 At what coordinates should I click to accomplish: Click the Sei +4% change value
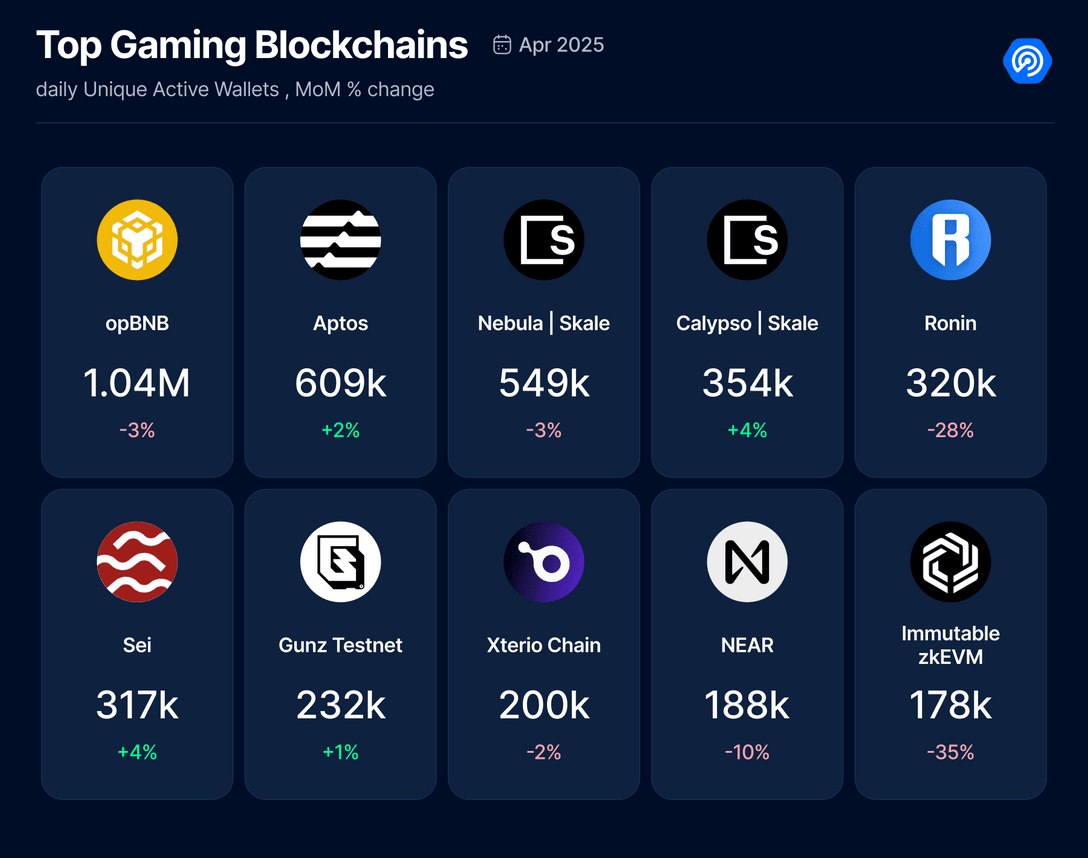[x=137, y=753]
